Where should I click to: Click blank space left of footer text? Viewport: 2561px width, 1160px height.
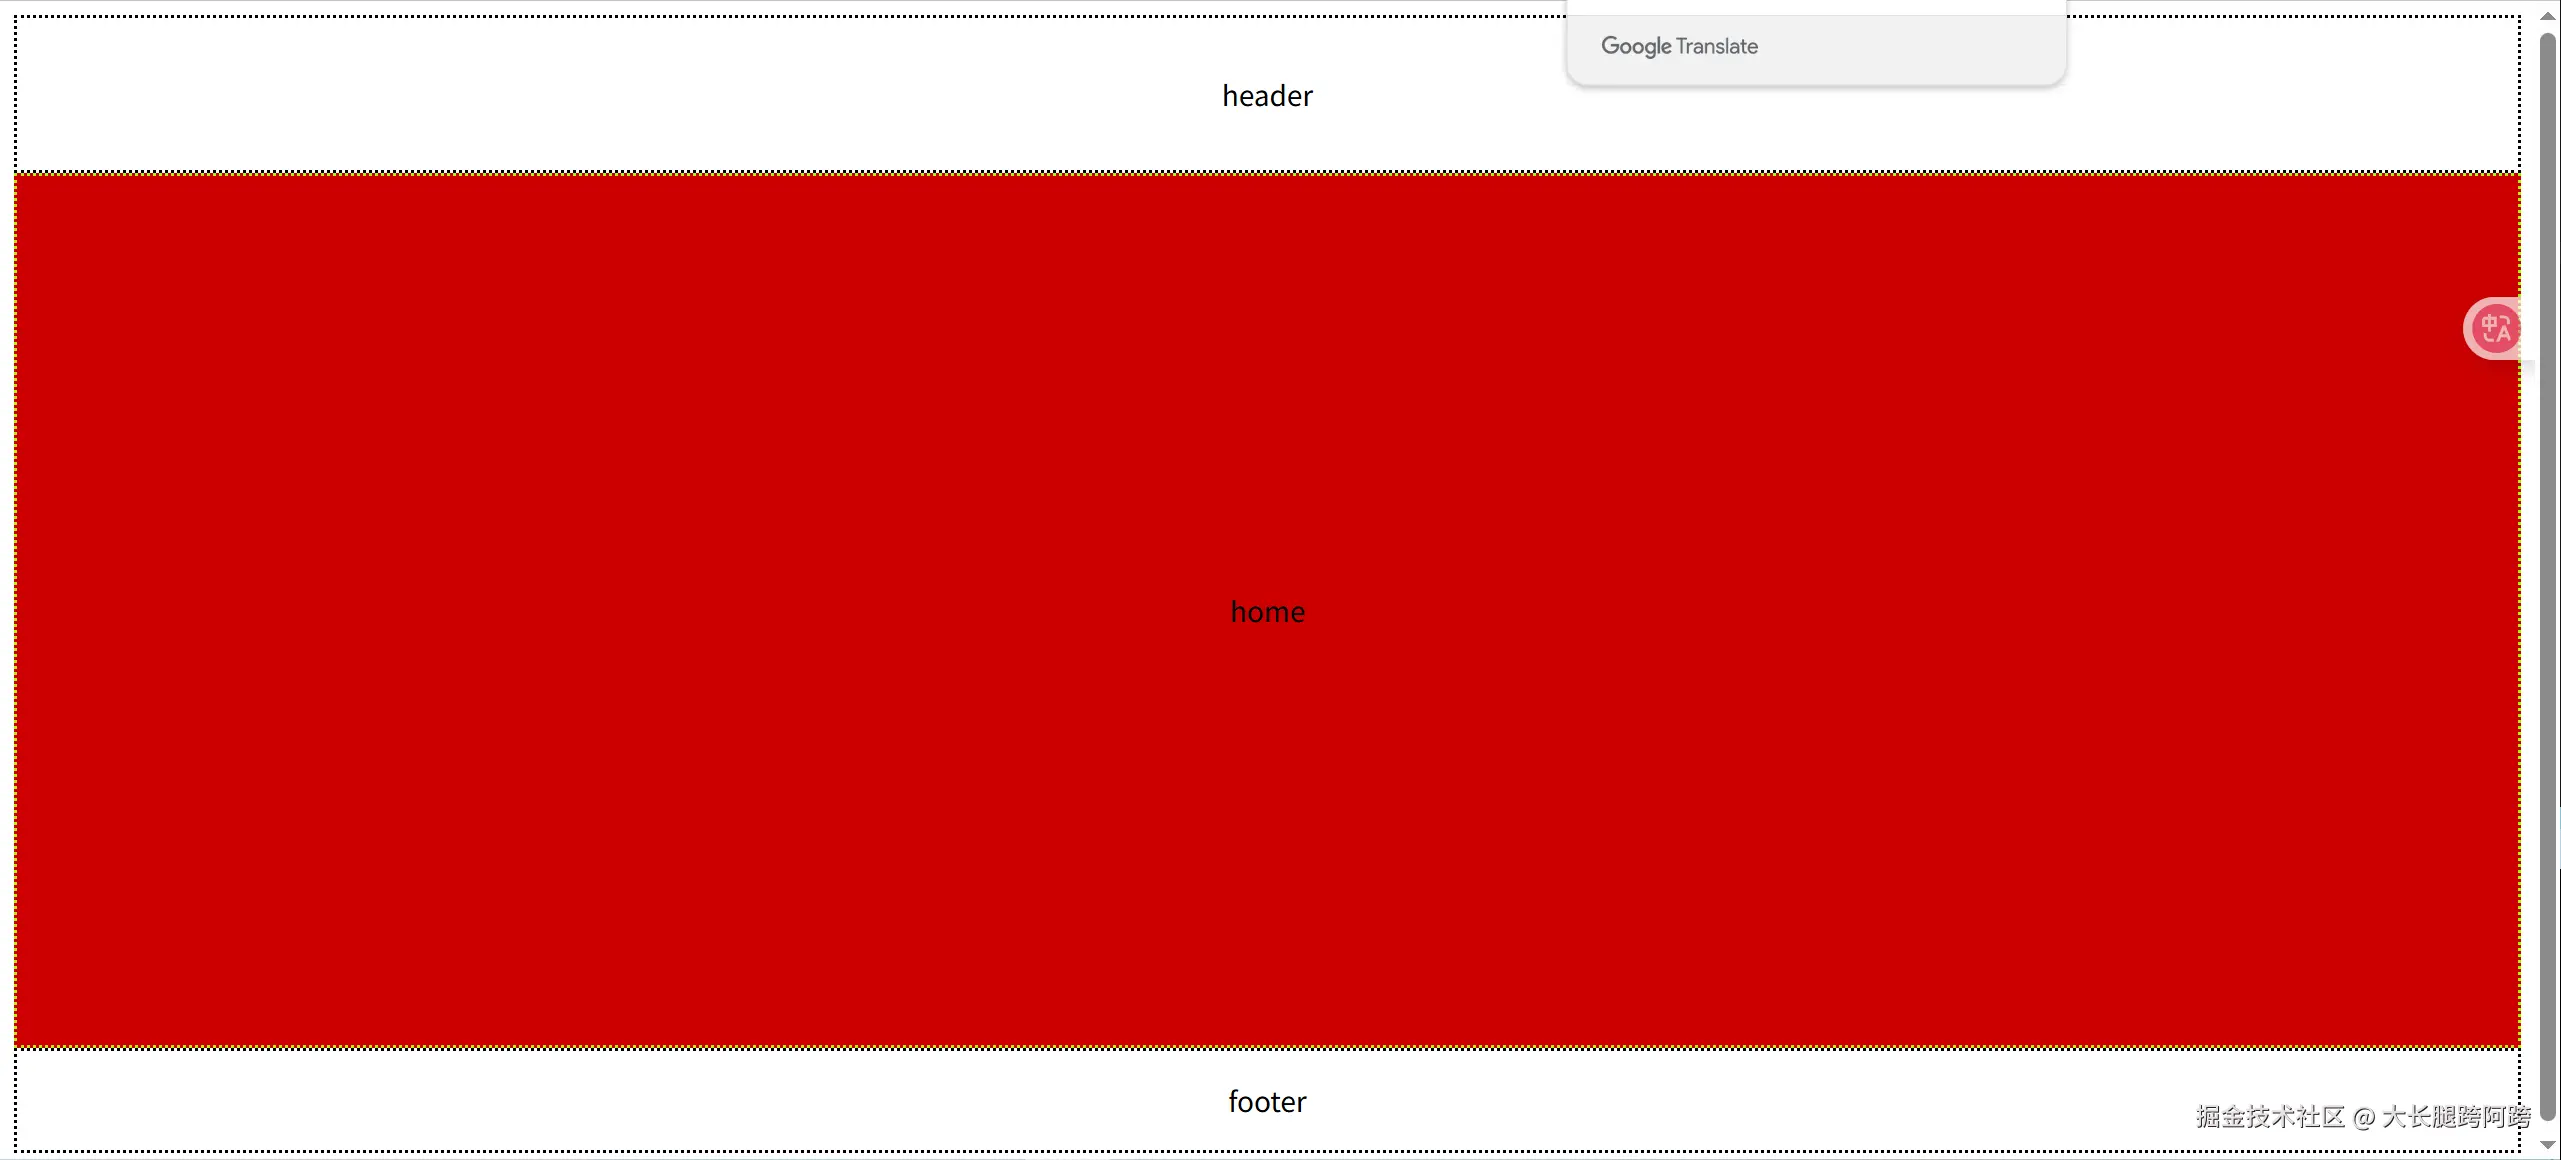point(600,1102)
